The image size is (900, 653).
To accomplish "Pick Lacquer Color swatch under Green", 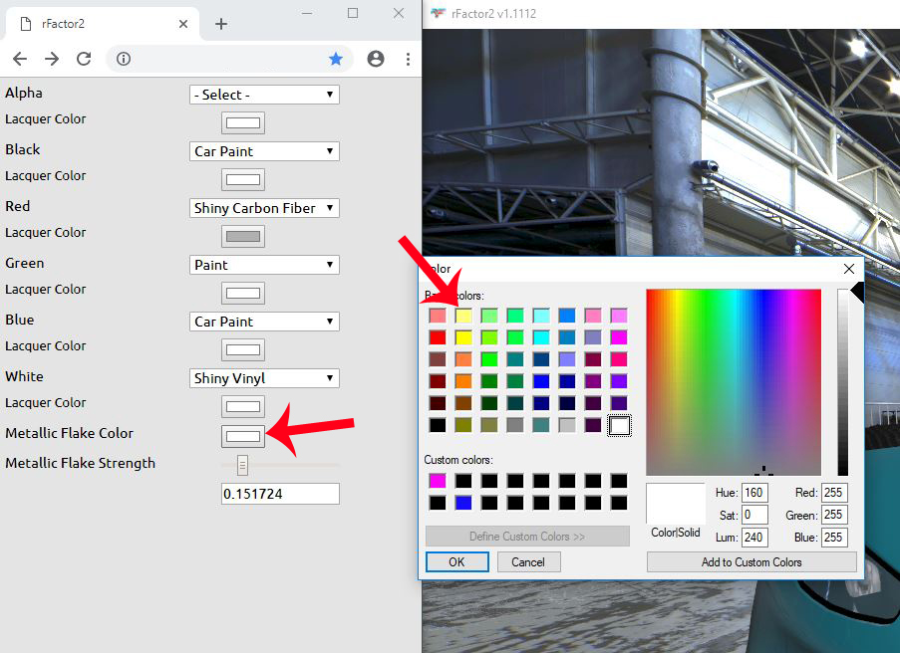I will (x=243, y=293).
